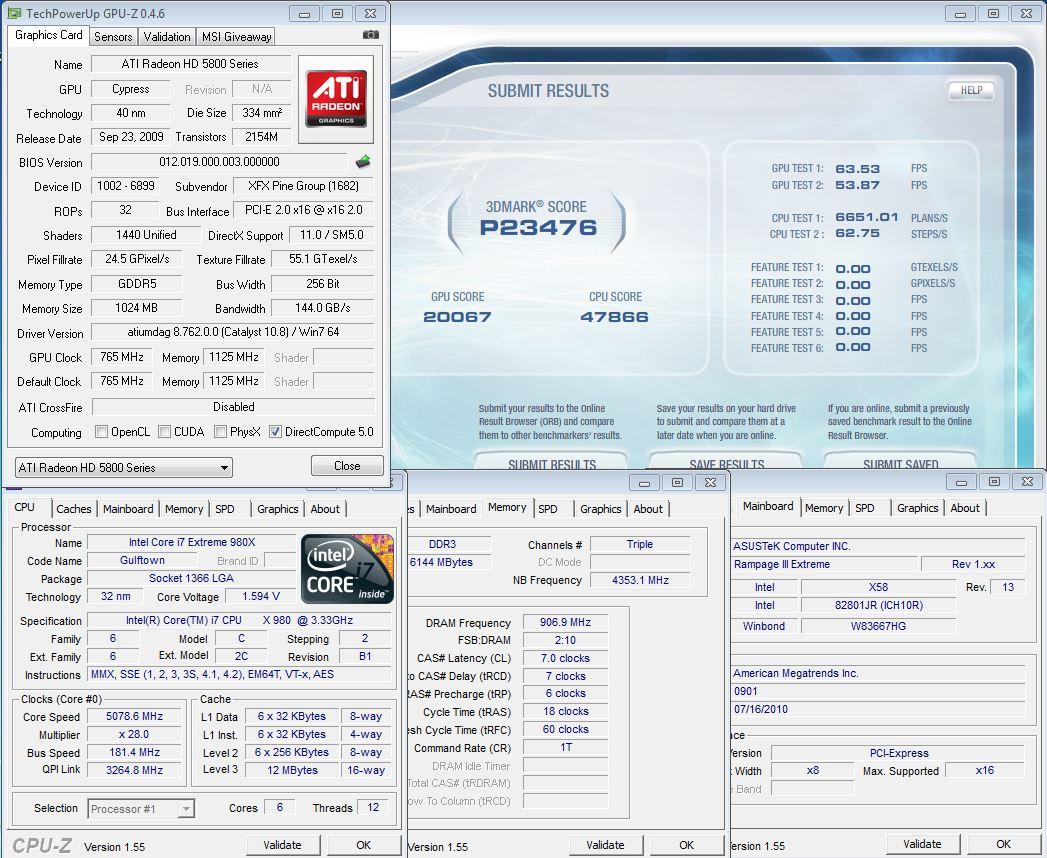Screen dimensions: 1047x858
Task: Click OK in right CPU-Z window
Action: pos(1004,844)
